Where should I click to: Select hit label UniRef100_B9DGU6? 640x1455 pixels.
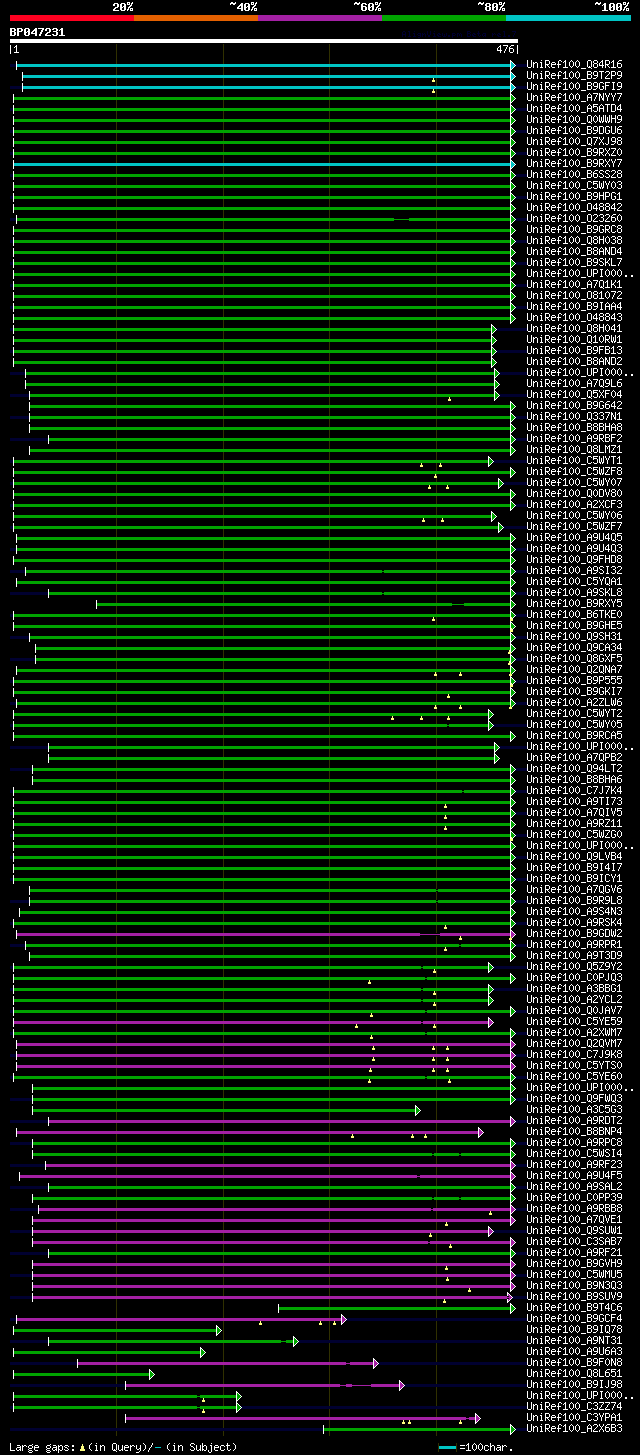tap(574, 130)
